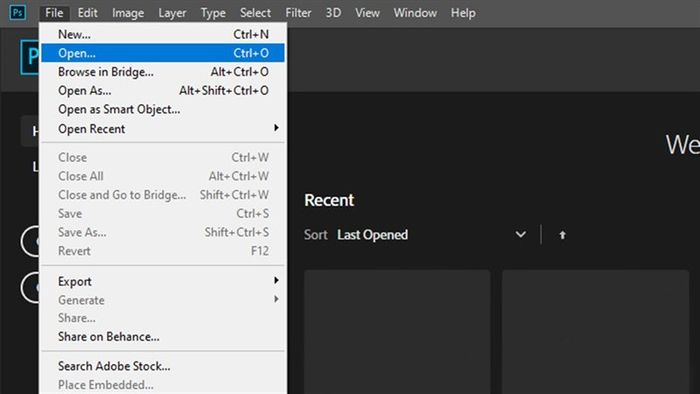The width and height of the screenshot is (700, 394).
Task: Open the Help menu
Action: click(463, 13)
